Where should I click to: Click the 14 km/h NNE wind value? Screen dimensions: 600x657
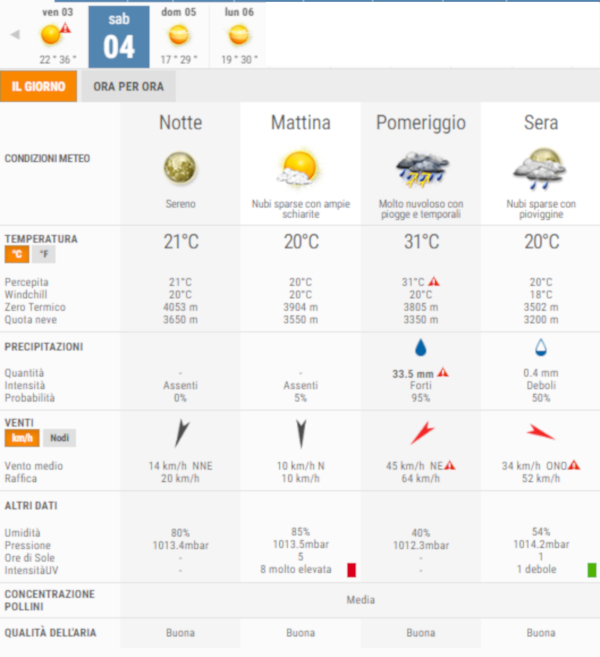181,466
